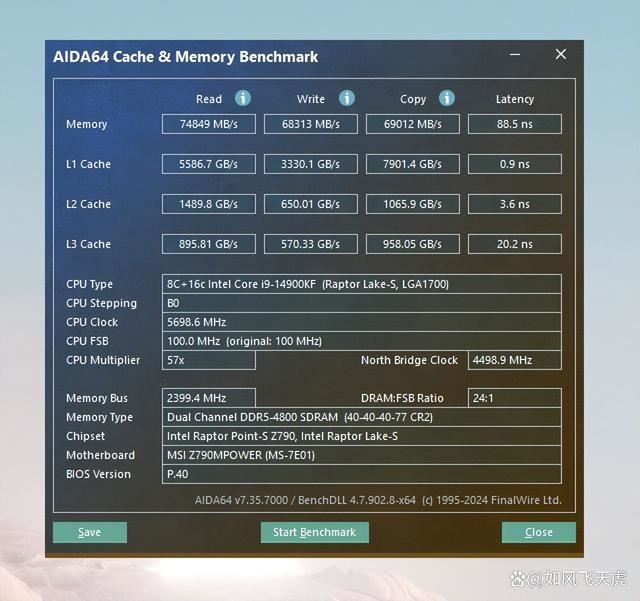
Task: Click the Memory Latency 88.5 ns field
Action: 514,124
